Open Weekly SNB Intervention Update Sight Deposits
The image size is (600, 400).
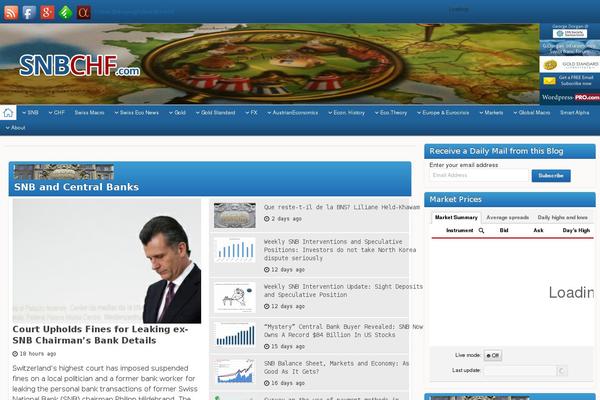click(x=343, y=291)
